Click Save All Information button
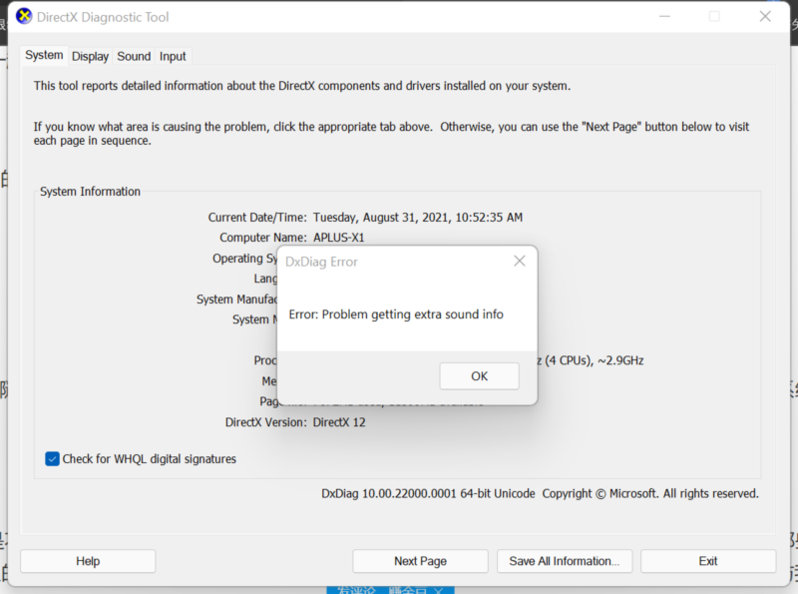Image resolution: width=798 pixels, height=594 pixels. tap(564, 561)
